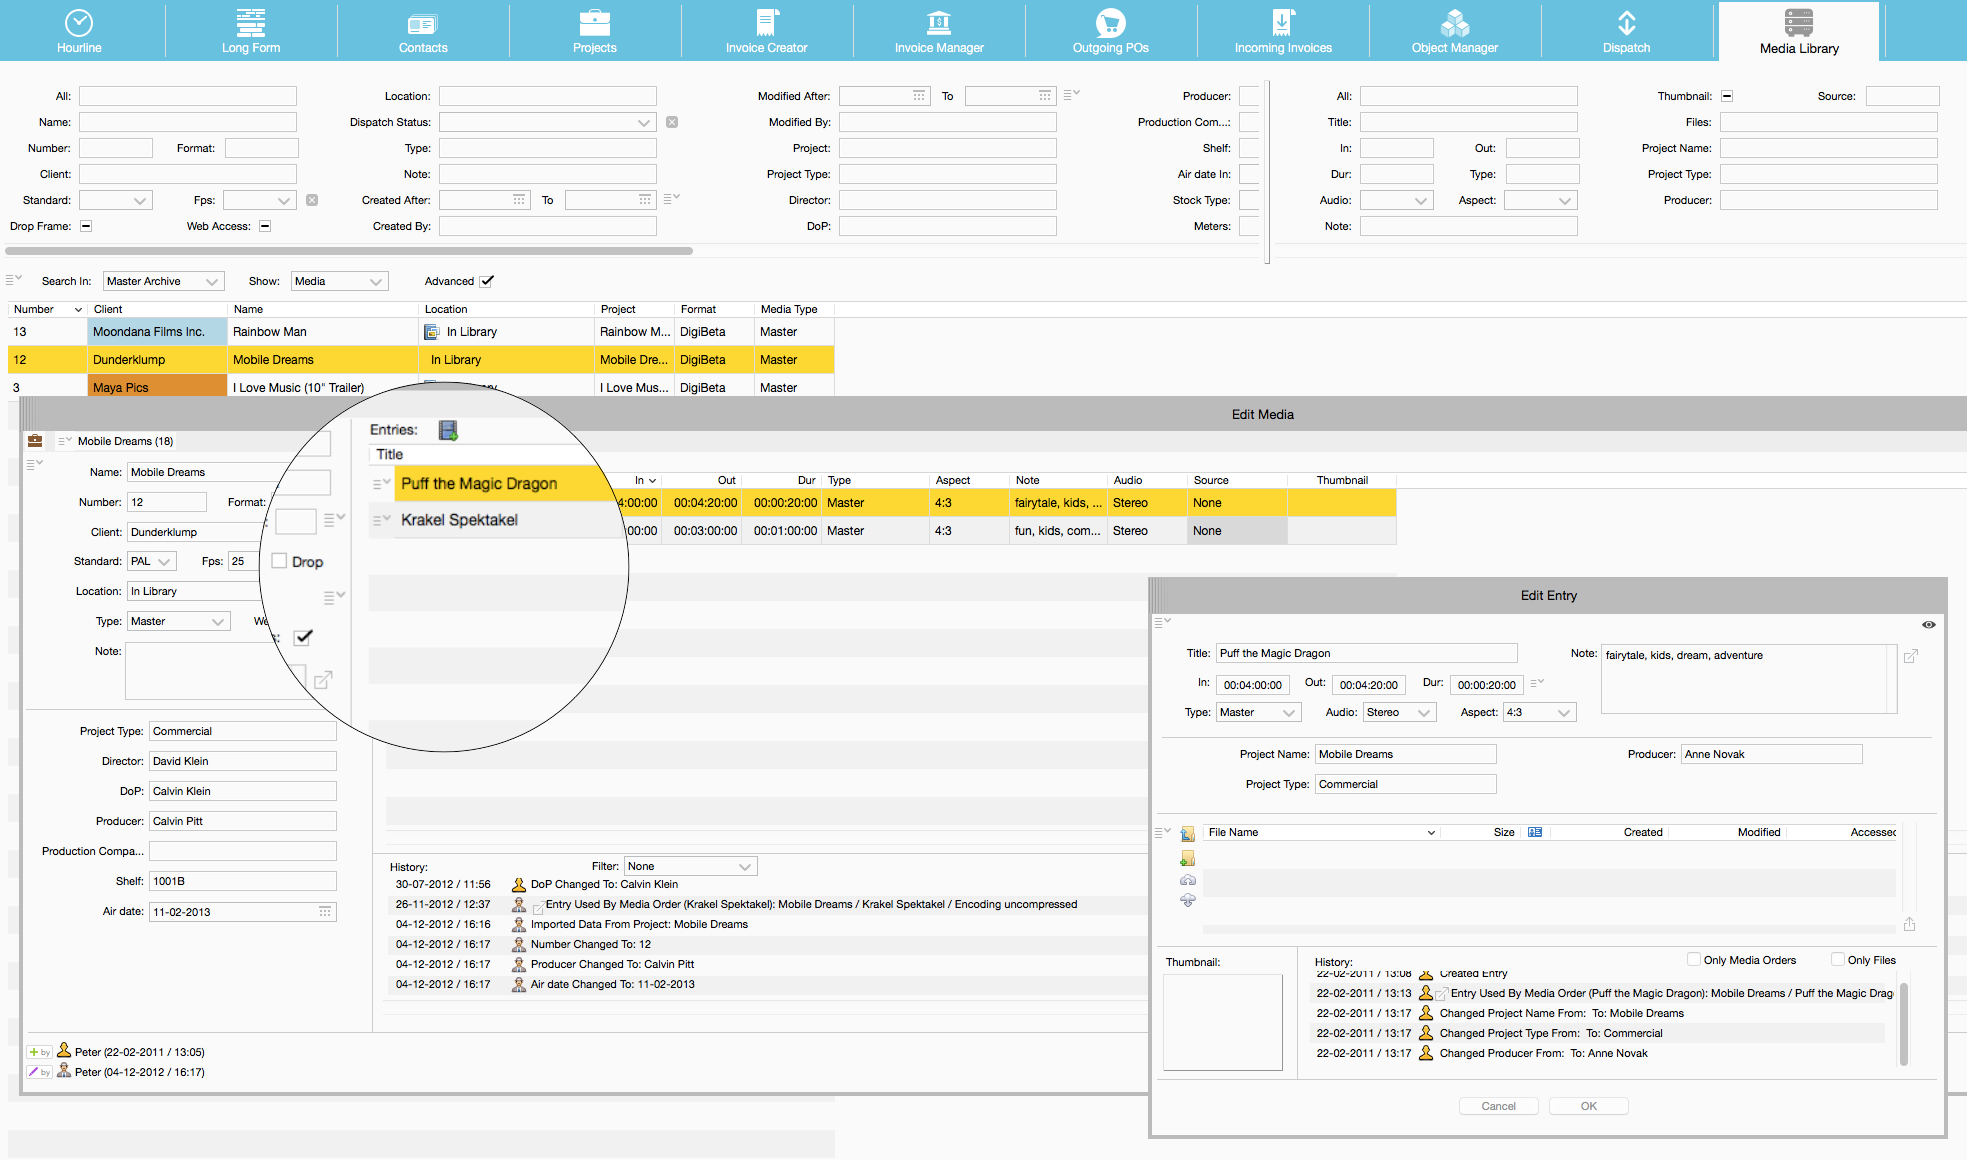1967x1160 pixels.
Task: Select the Puff the Magic Dragon entry
Action: [478, 483]
